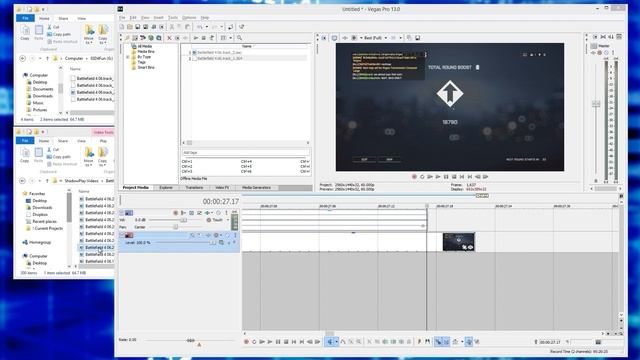Toggle Auto Ripple in the timeline toolbar
640x360 pixels.
tap(455, 342)
